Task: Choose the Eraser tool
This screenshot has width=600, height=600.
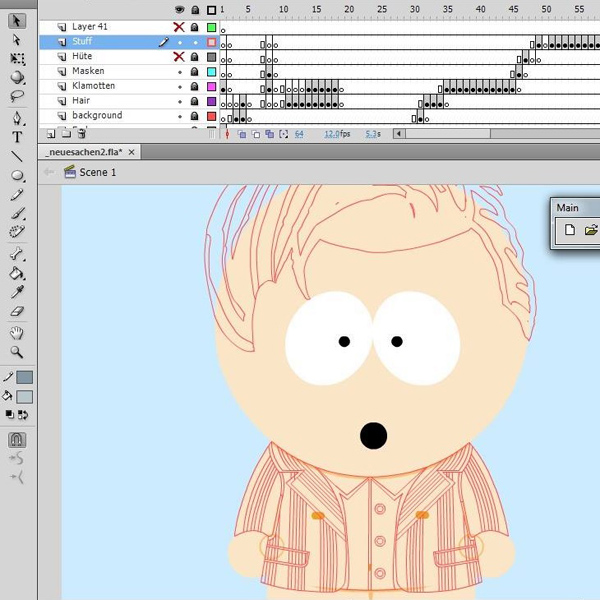Action: tap(17, 311)
